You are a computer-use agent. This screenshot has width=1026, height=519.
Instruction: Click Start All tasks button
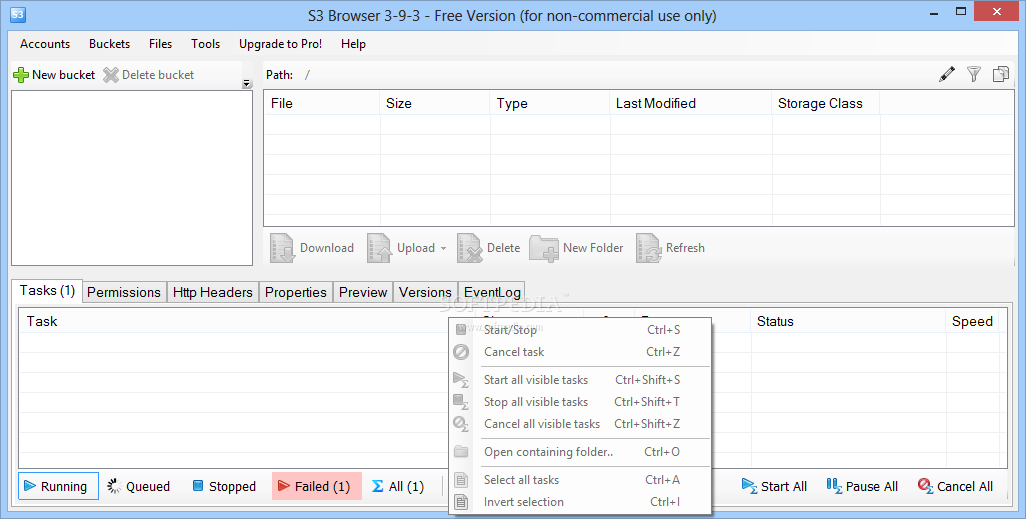[774, 486]
